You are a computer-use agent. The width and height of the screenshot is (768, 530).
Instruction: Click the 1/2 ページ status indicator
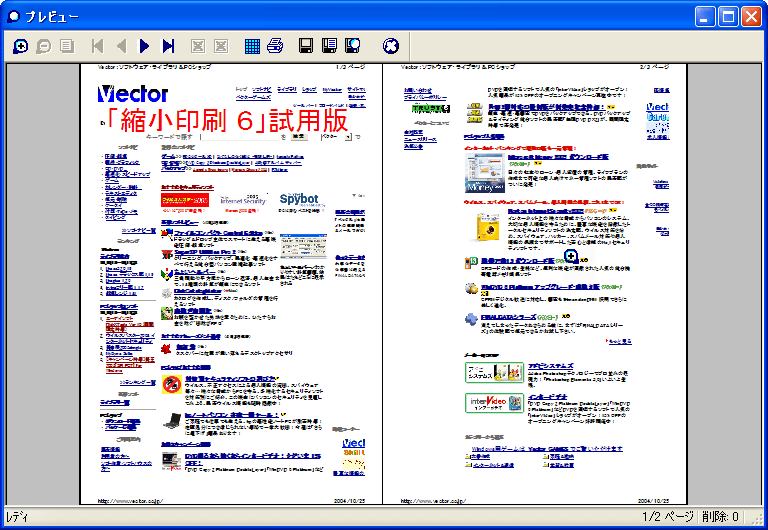tap(668, 516)
